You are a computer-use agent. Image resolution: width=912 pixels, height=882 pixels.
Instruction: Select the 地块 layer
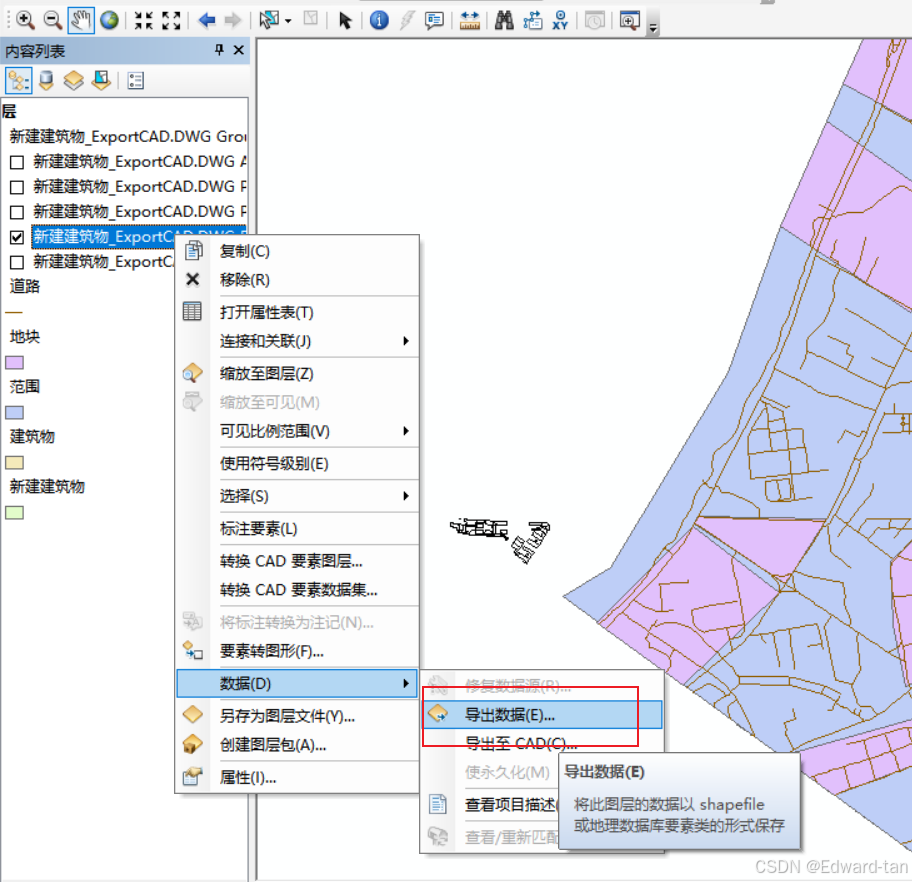click(x=25, y=336)
